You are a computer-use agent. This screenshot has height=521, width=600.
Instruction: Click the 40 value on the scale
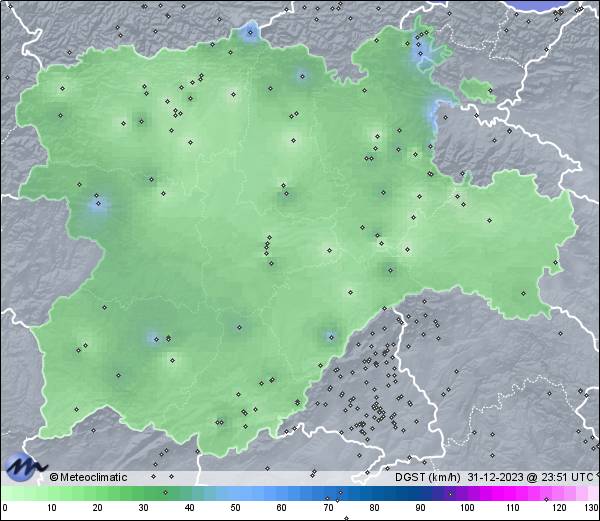point(189,508)
